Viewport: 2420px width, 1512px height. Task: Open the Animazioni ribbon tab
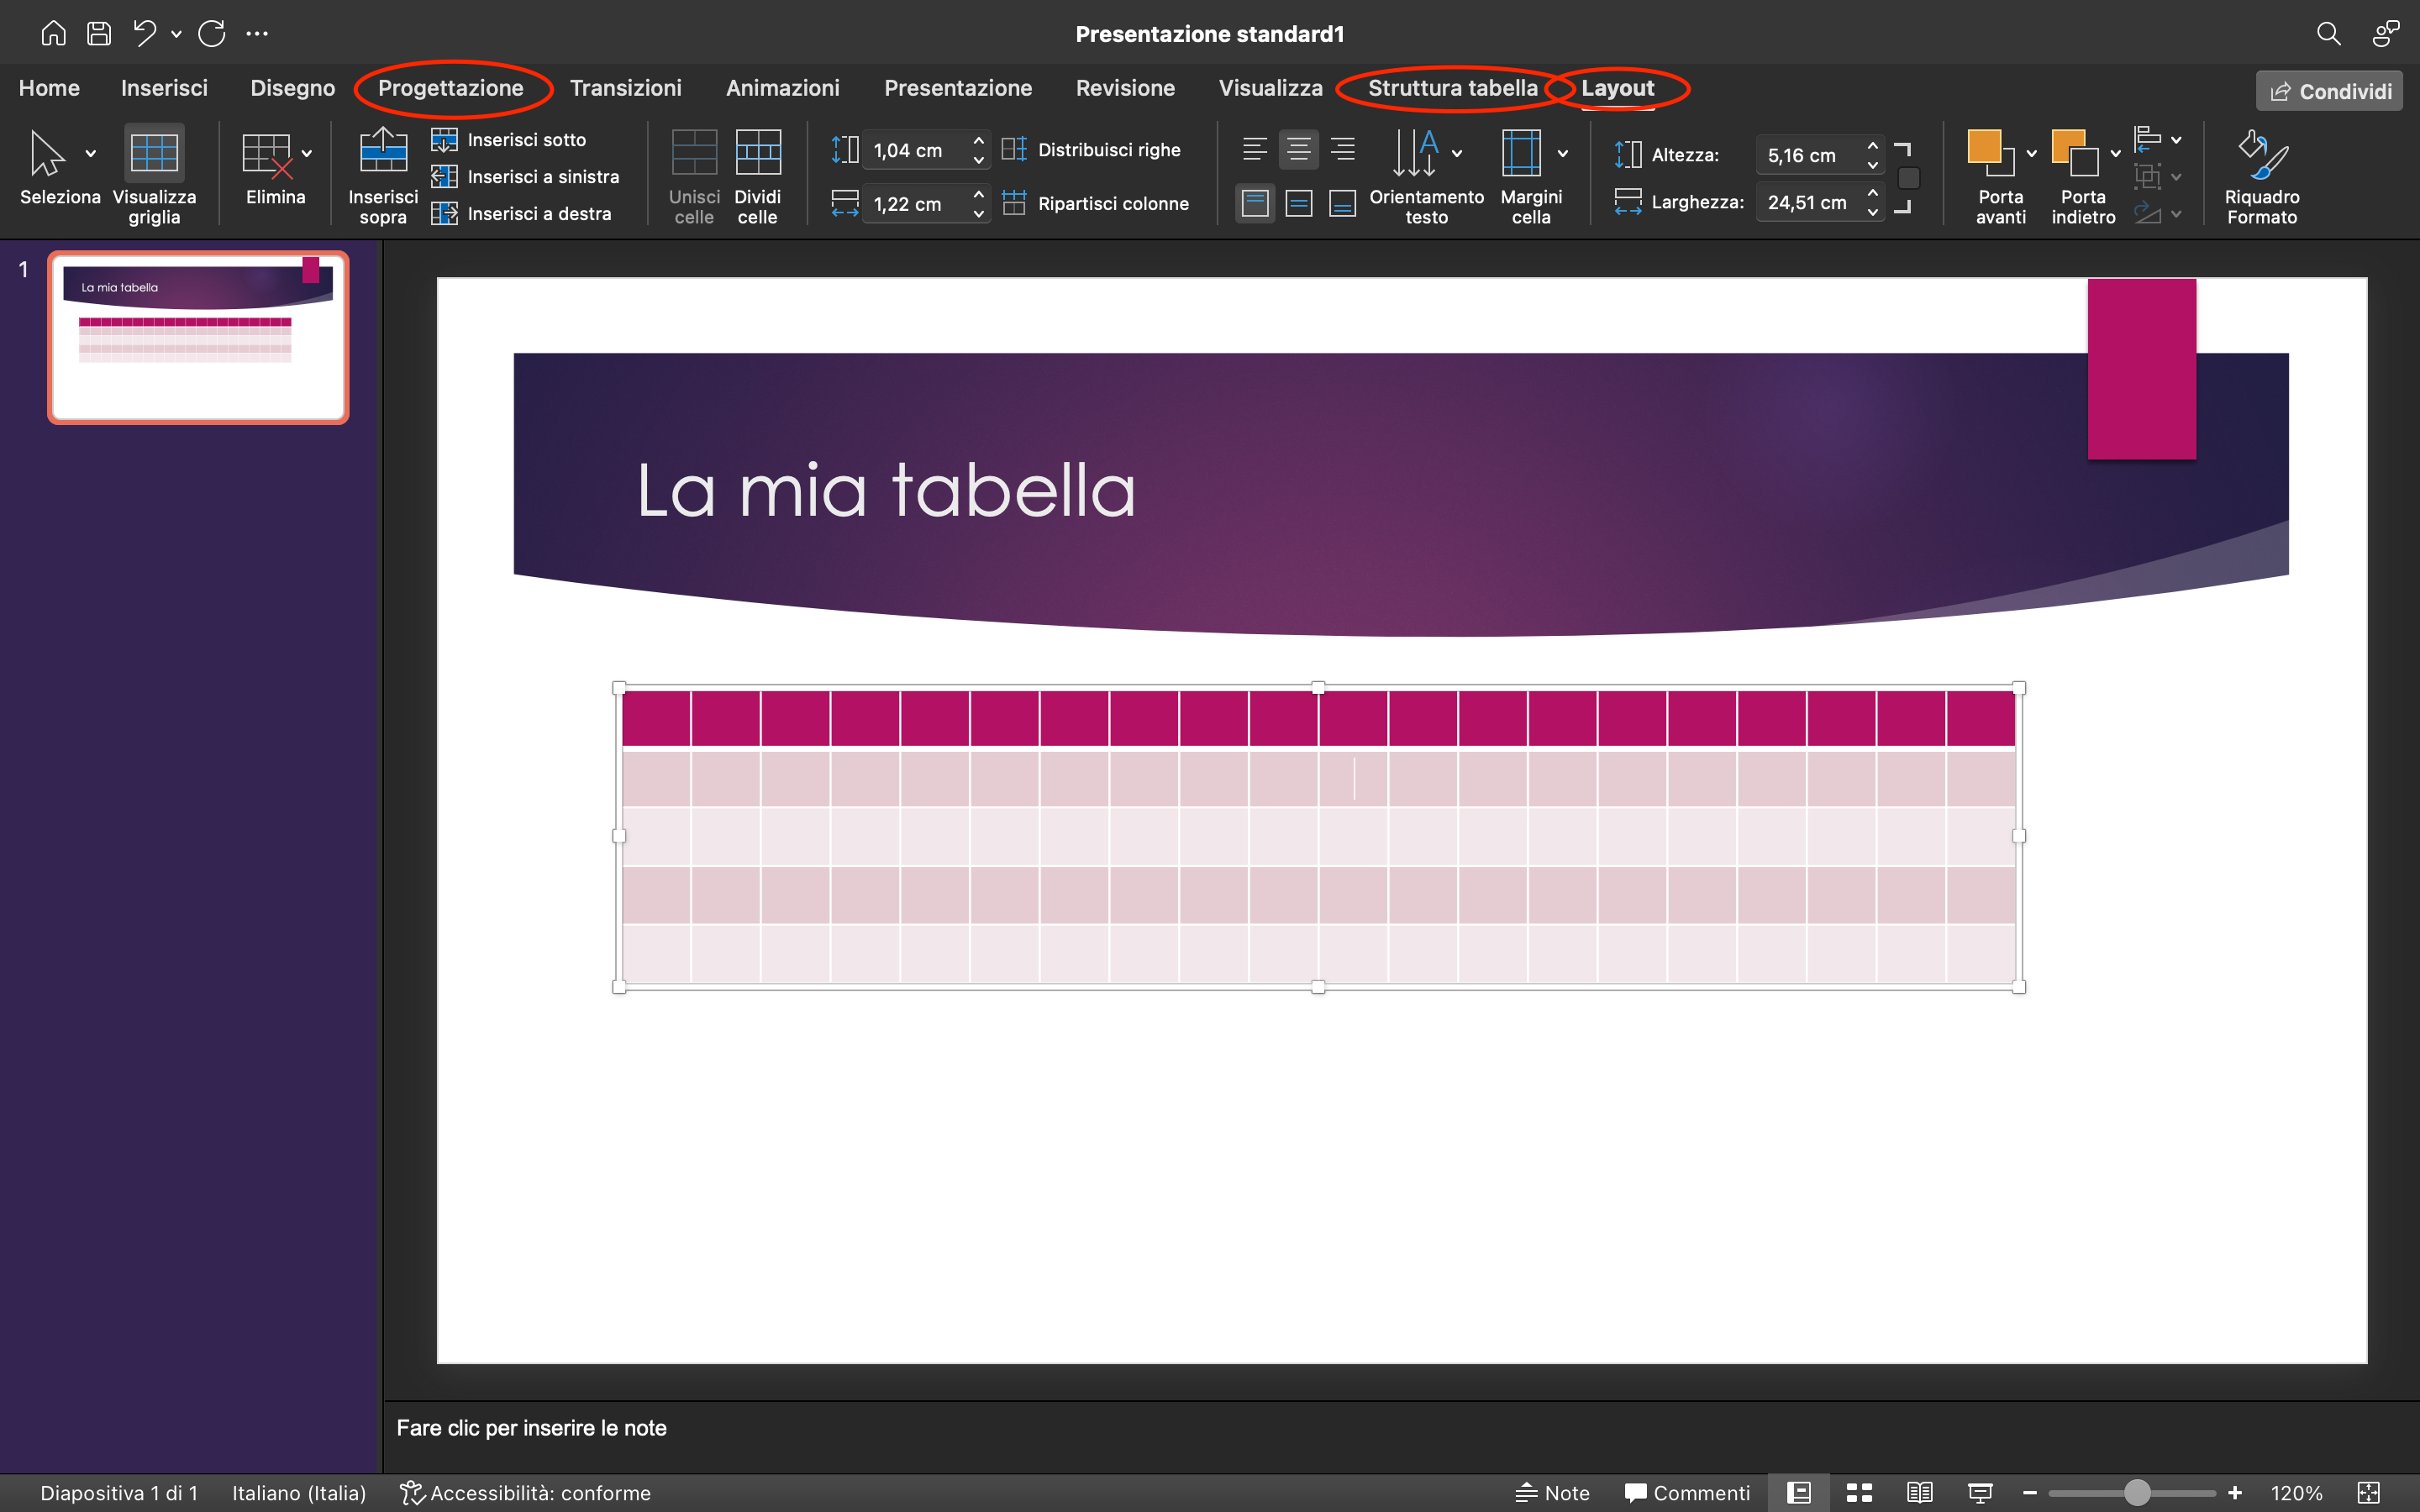coord(782,88)
